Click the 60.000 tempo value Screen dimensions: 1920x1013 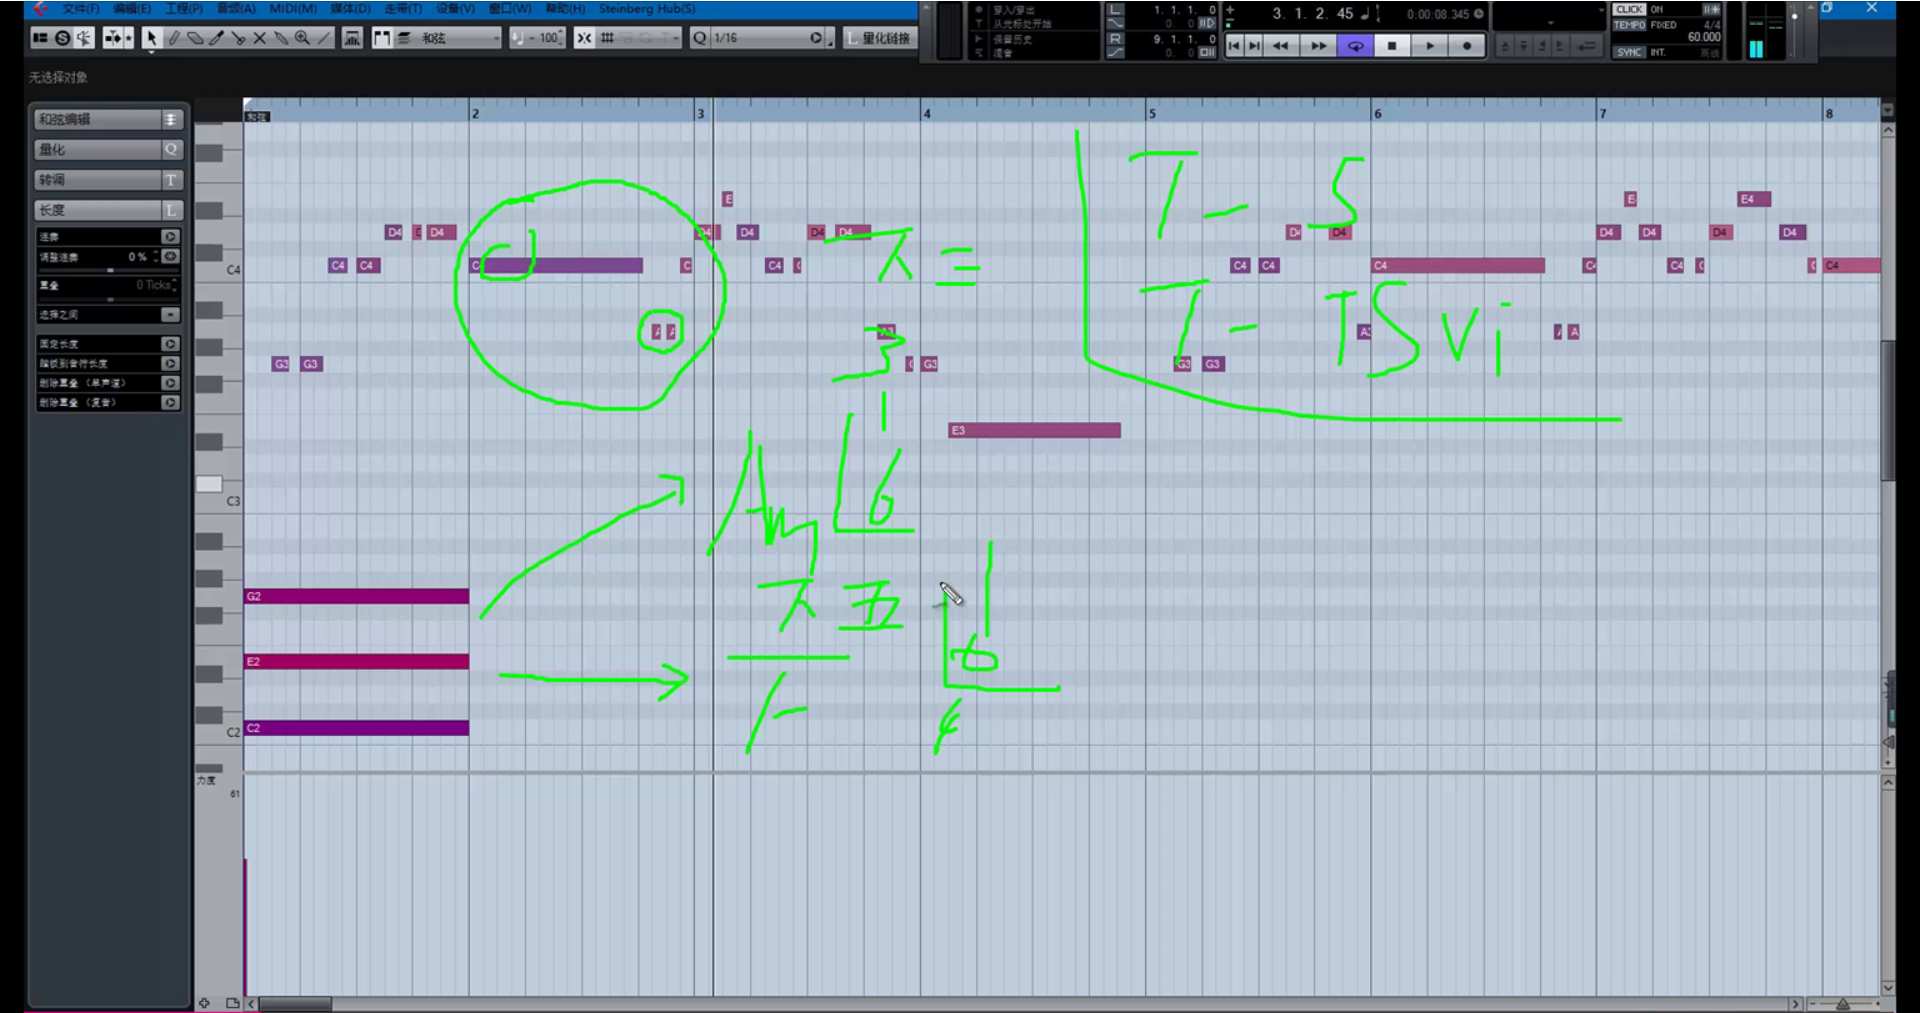tap(1704, 37)
